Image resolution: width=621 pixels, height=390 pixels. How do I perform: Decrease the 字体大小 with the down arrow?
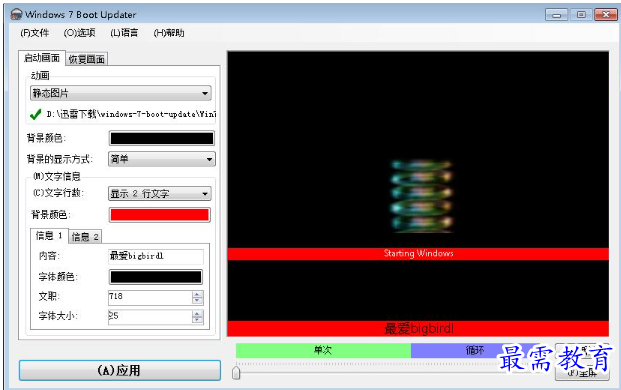coord(197,320)
